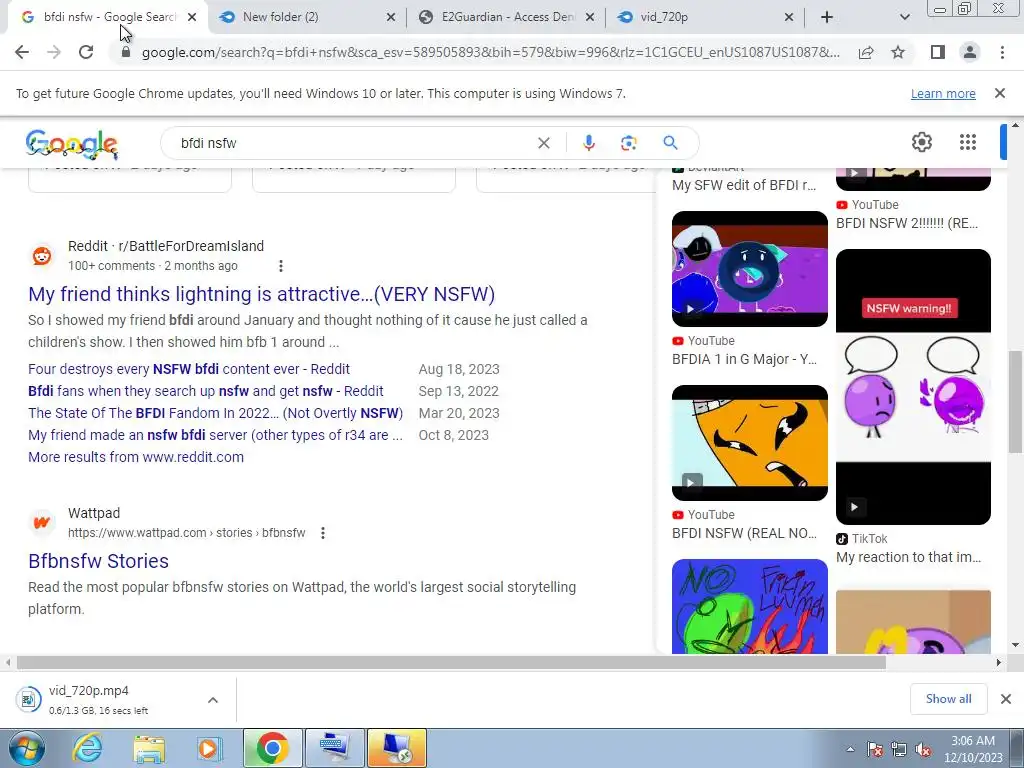Click the search query input field
Image resolution: width=1024 pixels, height=768 pixels.
tap(353, 143)
